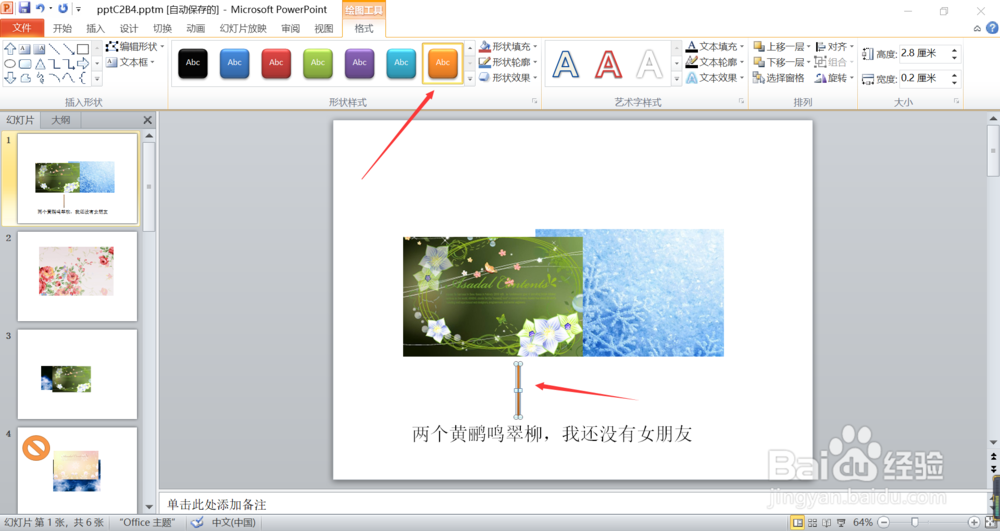1000x531 pixels.
Task: Switch to the 大纲 pane tab
Action: tap(61, 120)
